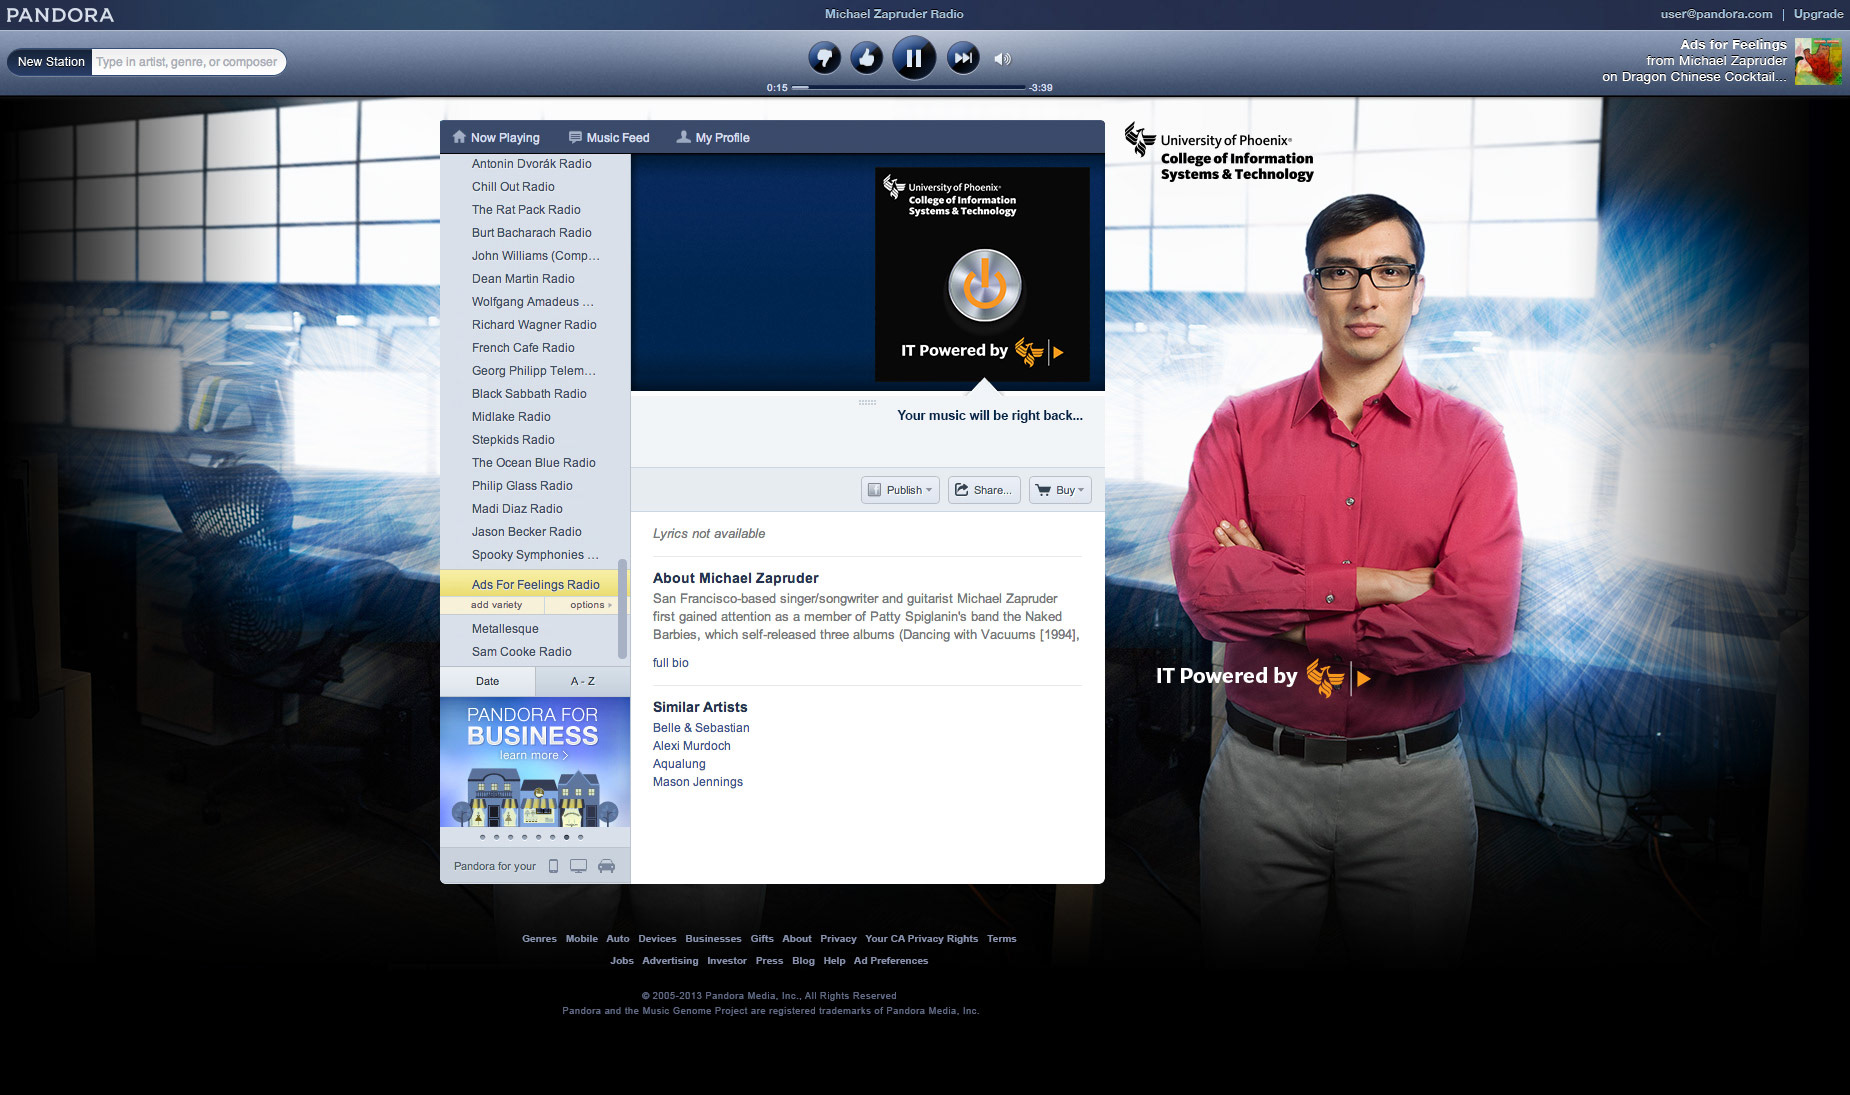
Task: Click the Ads for Feelings album art thumbnail
Action: click(1818, 61)
